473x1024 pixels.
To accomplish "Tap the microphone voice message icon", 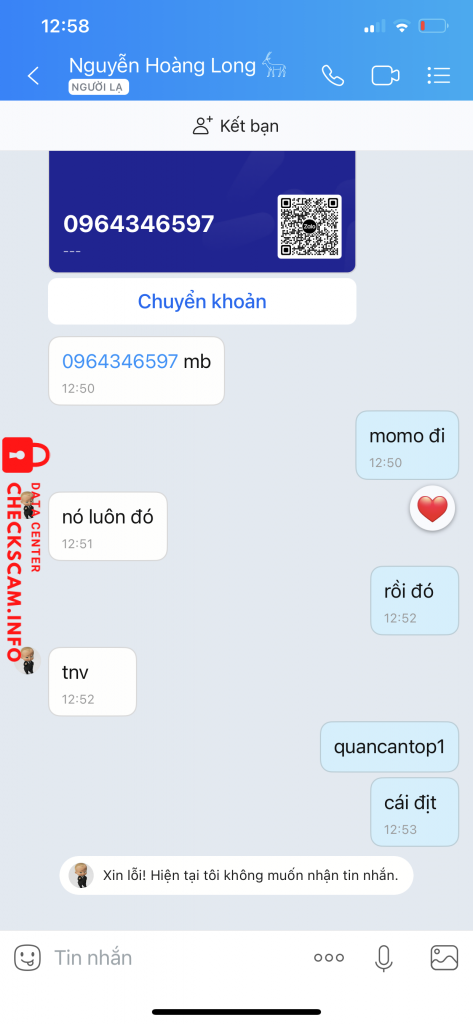I will (x=383, y=957).
